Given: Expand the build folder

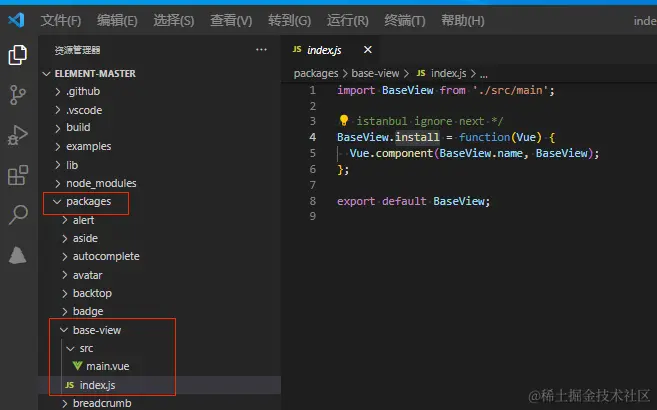Looking at the screenshot, I should (58, 128).
